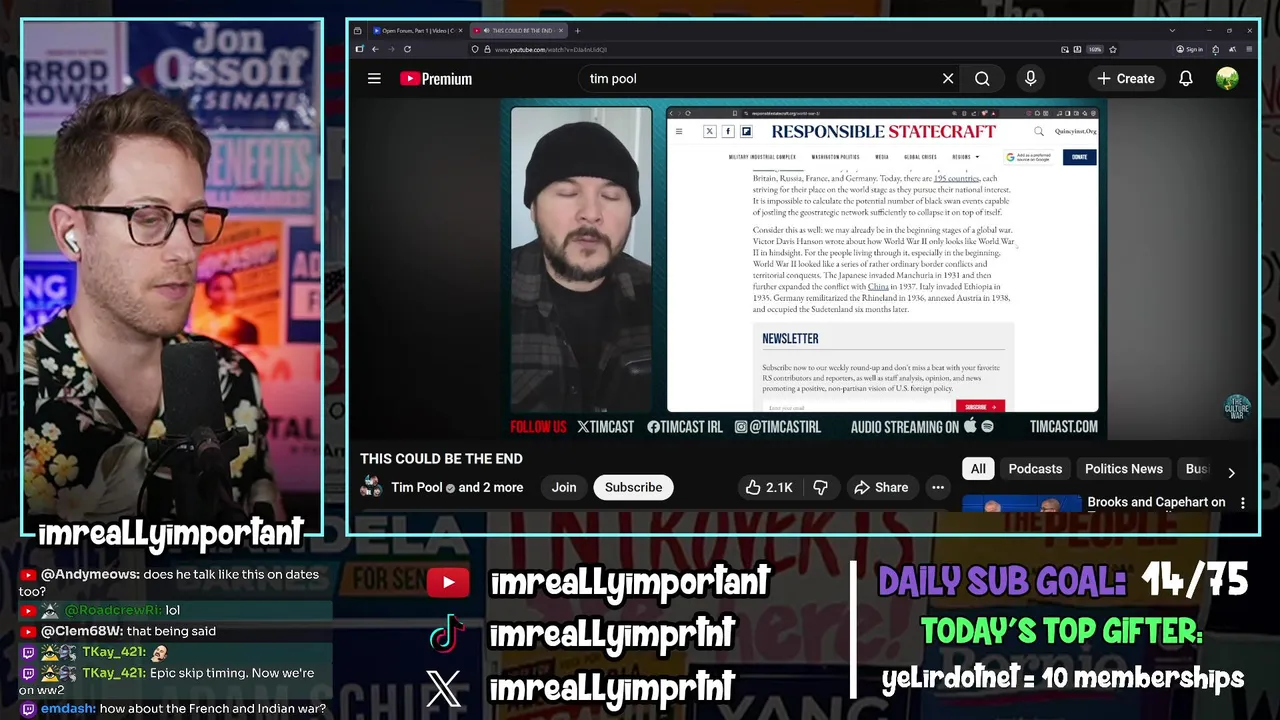Like the video with 2.1K likes
This screenshot has width=1280, height=720.
pos(768,487)
